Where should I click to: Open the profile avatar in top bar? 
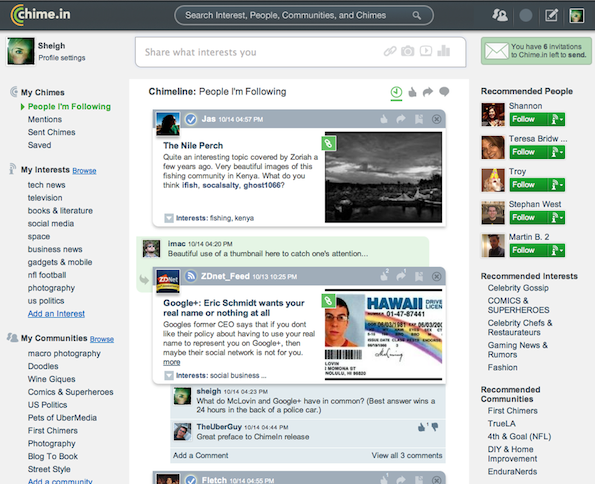pyautogui.click(x=576, y=16)
